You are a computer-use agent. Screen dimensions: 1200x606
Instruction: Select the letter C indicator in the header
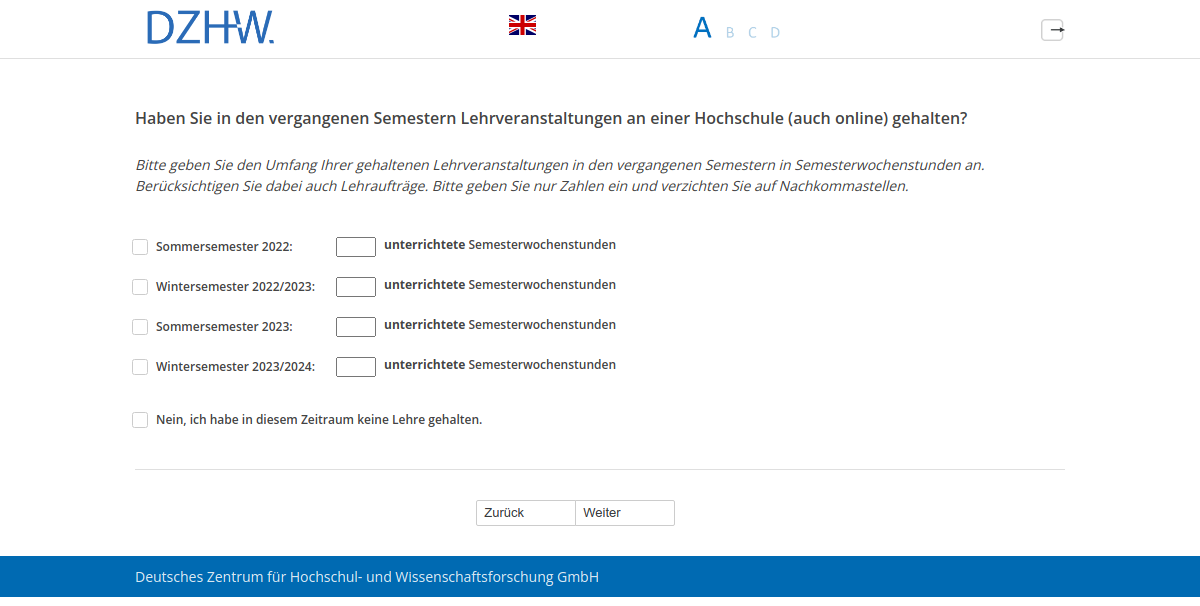click(751, 32)
